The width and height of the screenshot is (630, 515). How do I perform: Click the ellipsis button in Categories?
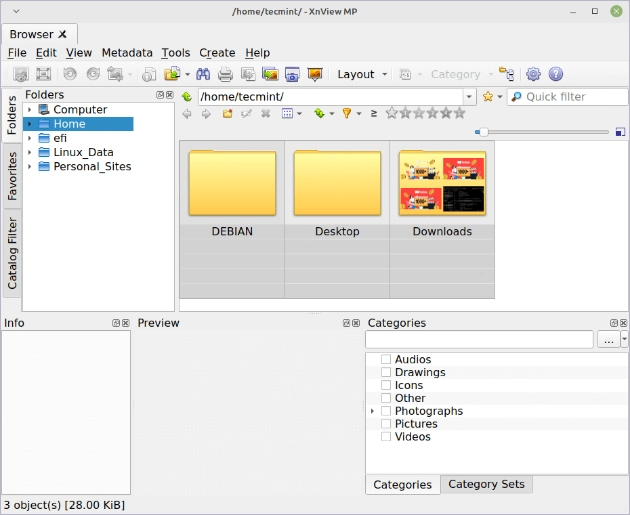point(609,339)
